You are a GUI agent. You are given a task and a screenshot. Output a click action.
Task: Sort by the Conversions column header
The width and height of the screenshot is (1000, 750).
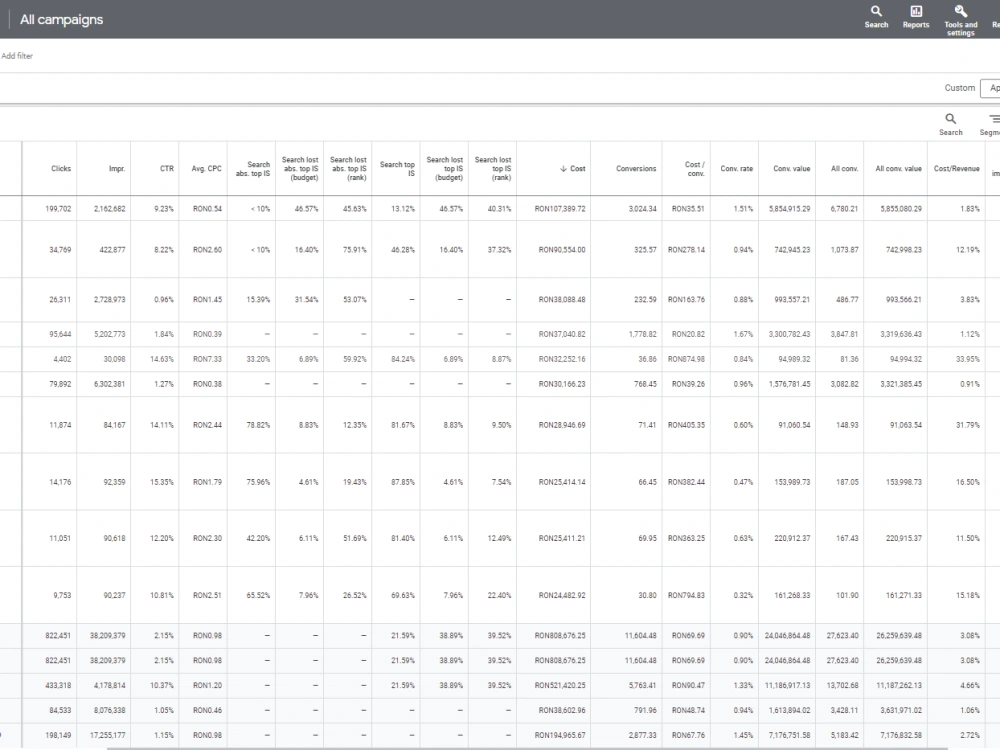(636, 168)
